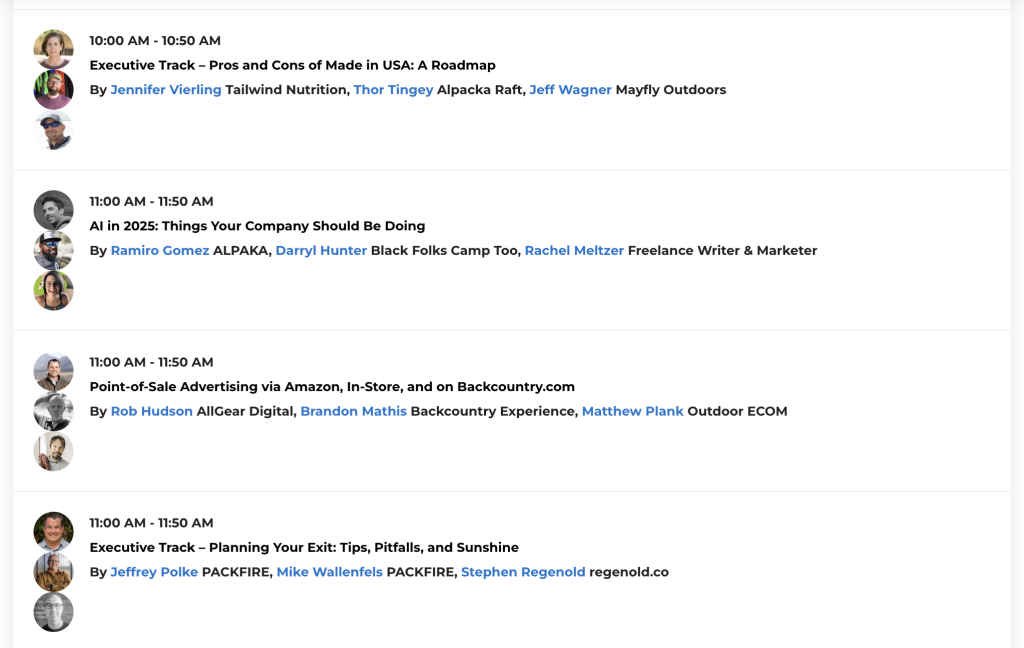Open Ramiro Gomez speaker link
Screen dimensions: 1024x648
coord(160,251)
